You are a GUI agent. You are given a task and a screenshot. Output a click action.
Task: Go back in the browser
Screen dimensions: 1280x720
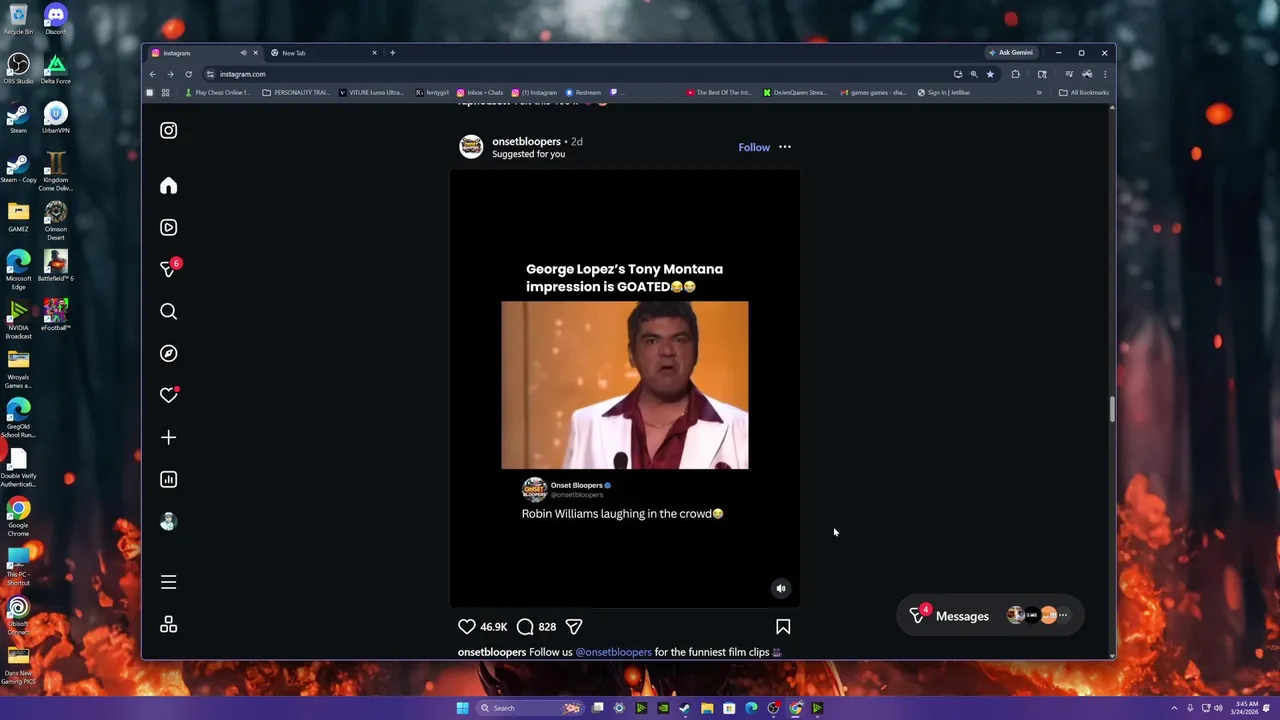click(x=153, y=74)
